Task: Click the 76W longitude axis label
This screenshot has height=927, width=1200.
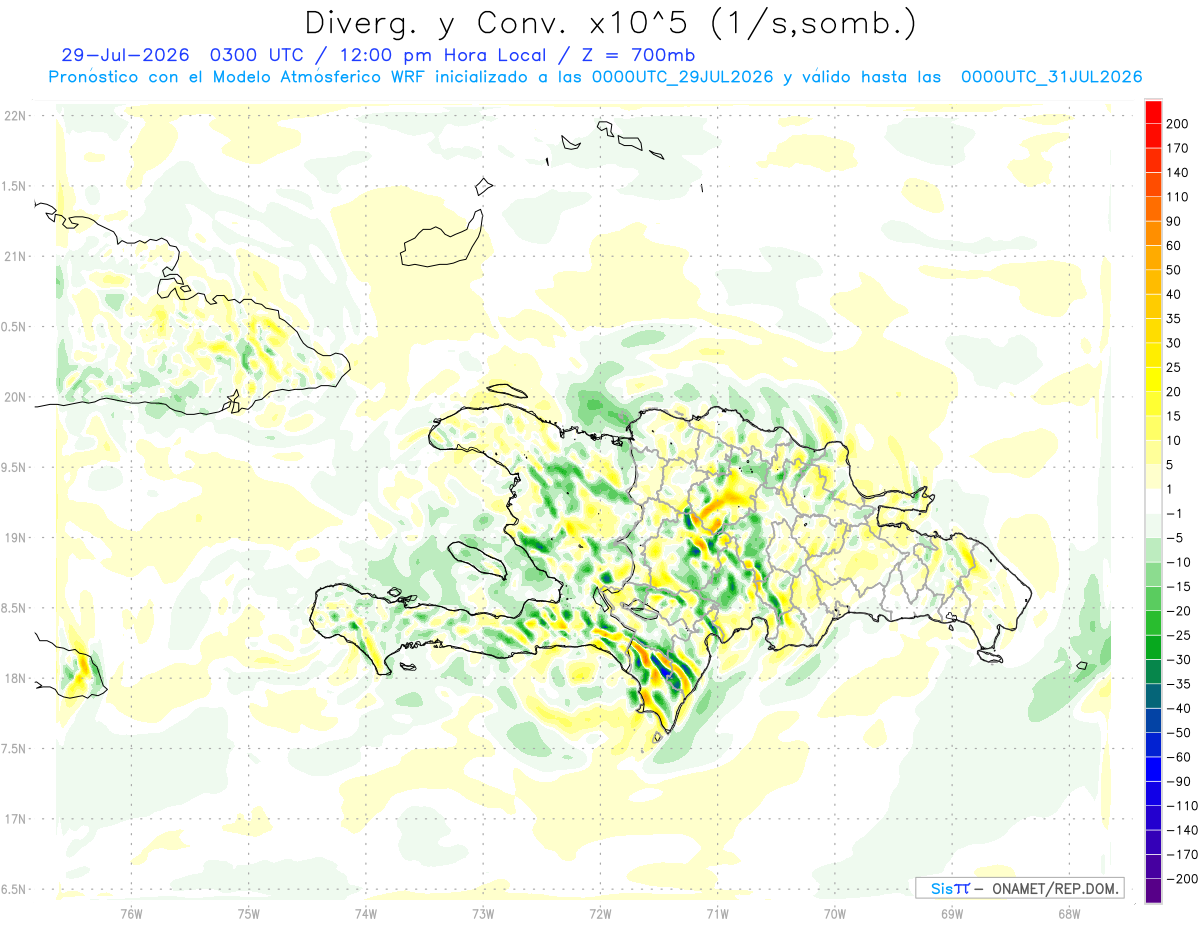Action: pos(131,913)
